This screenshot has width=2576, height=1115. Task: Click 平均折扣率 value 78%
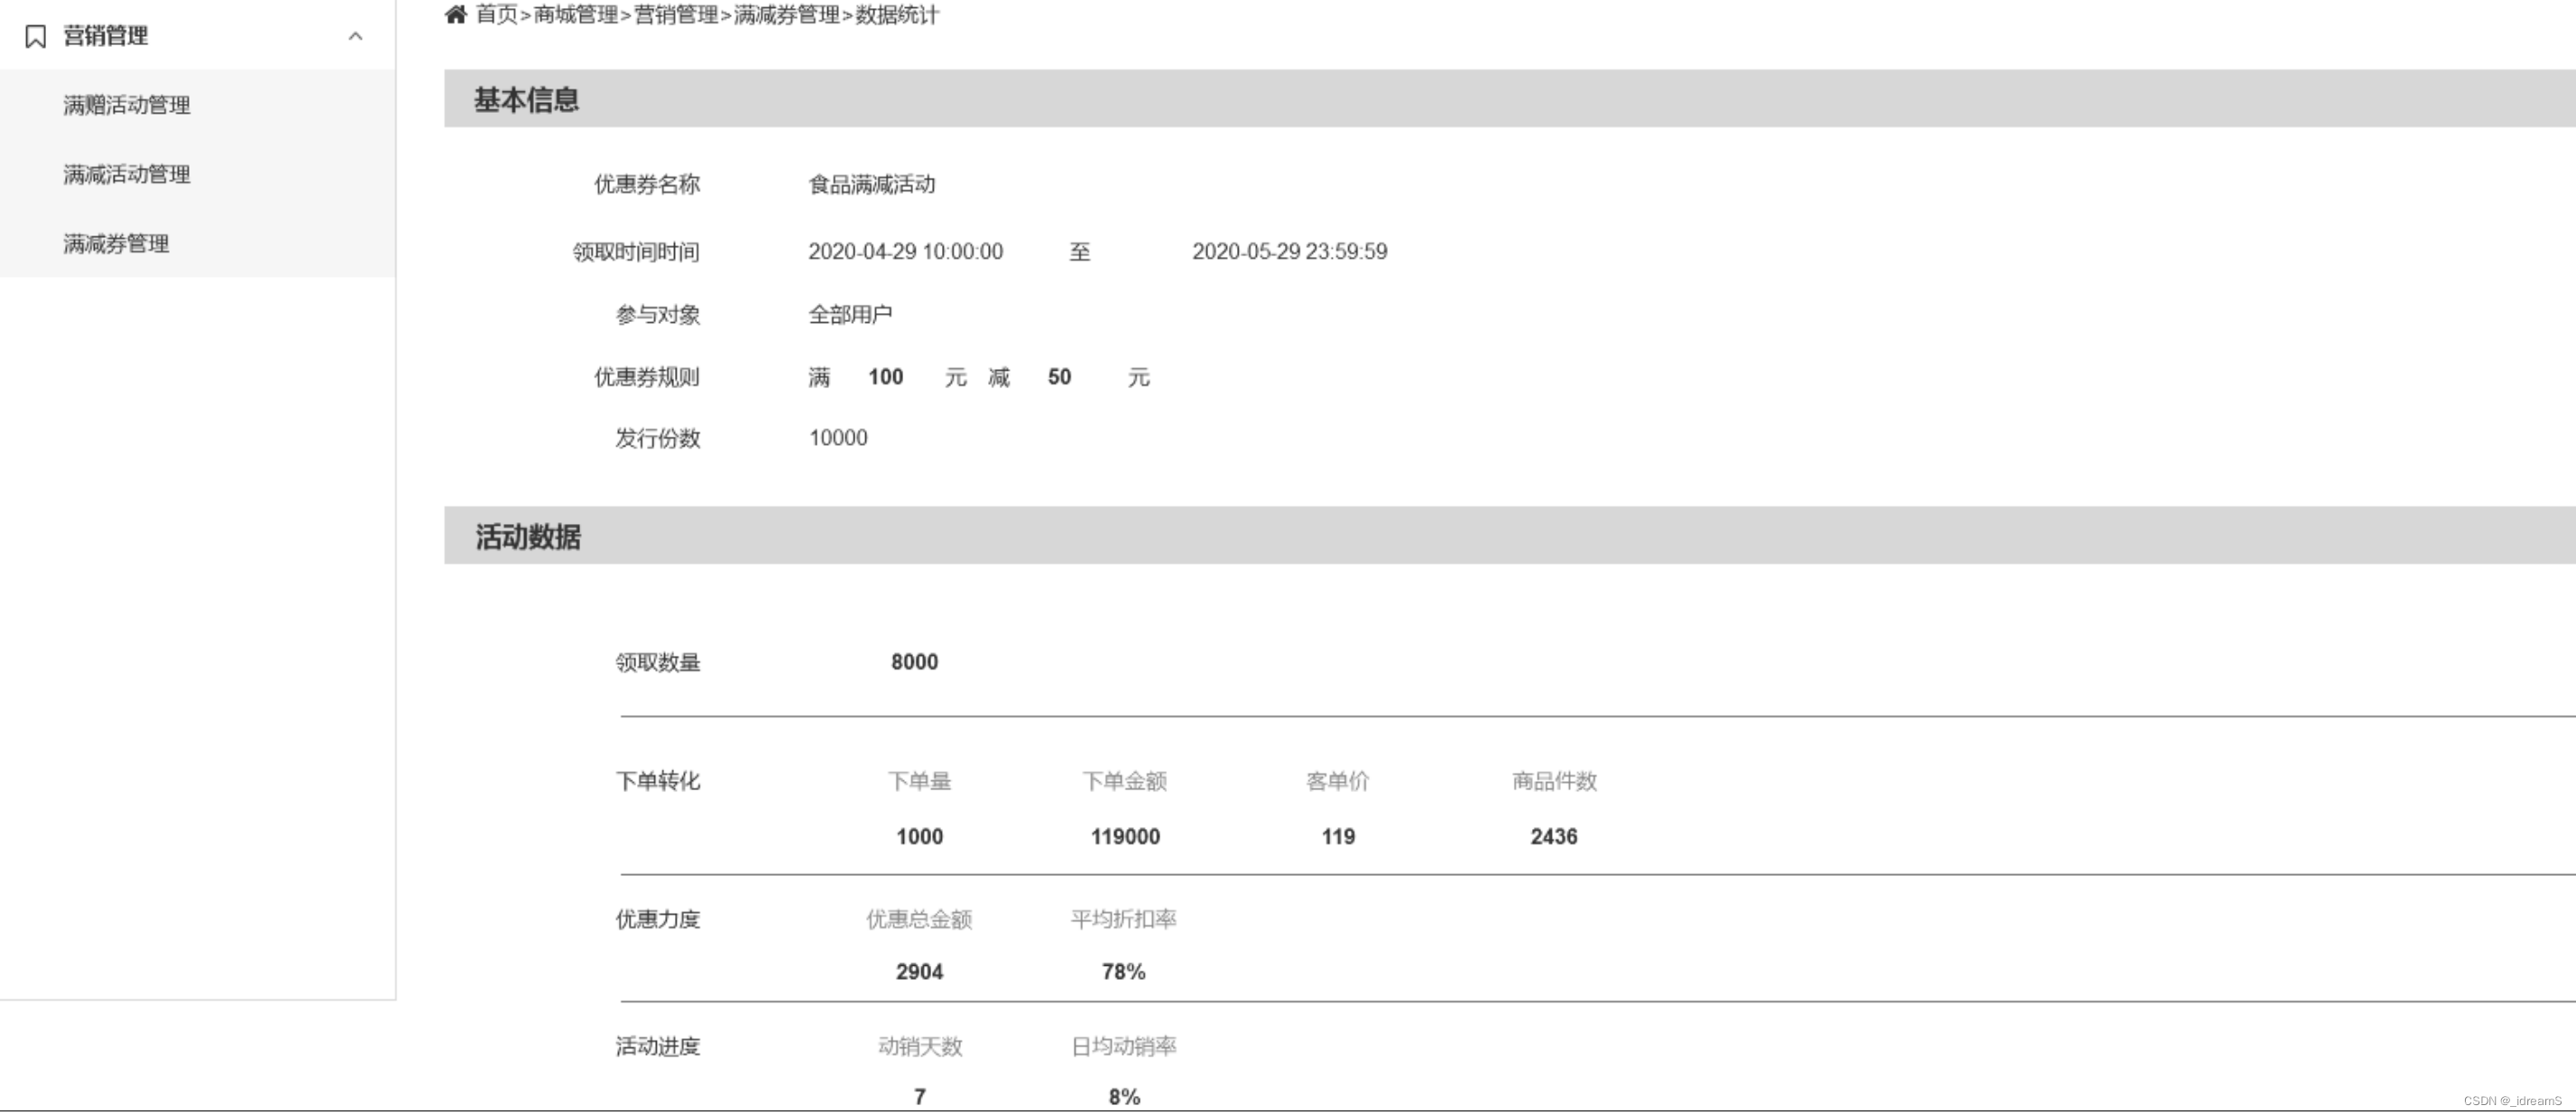pyautogui.click(x=1124, y=972)
